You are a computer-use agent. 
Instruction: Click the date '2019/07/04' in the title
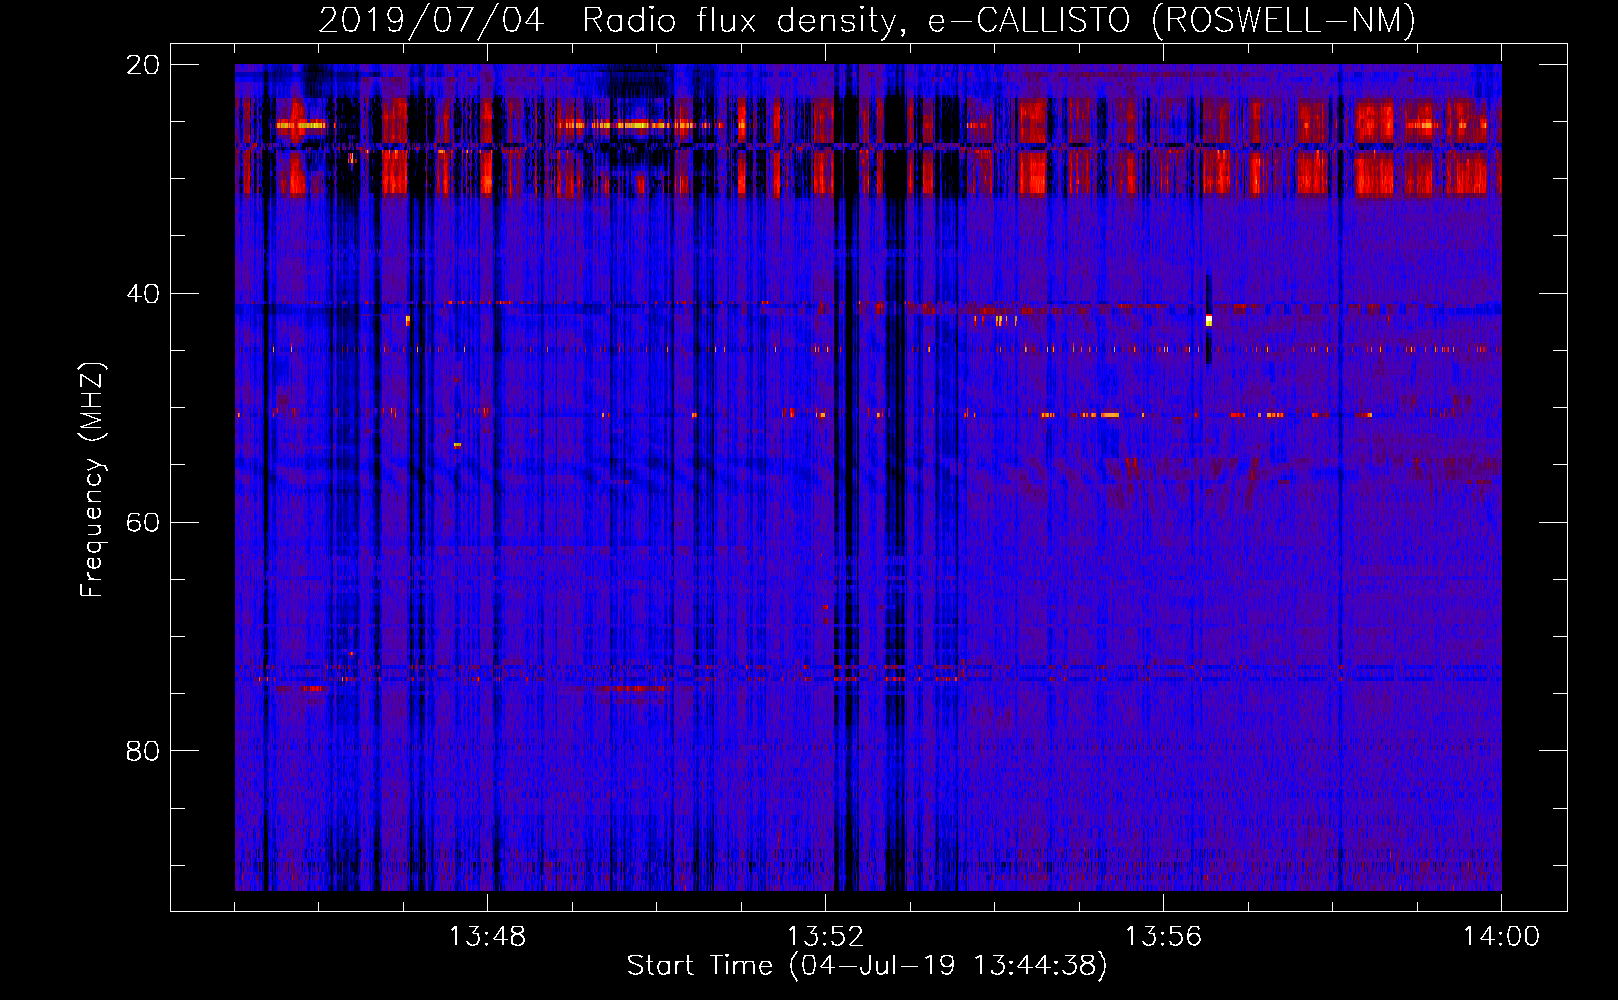pyautogui.click(x=431, y=20)
